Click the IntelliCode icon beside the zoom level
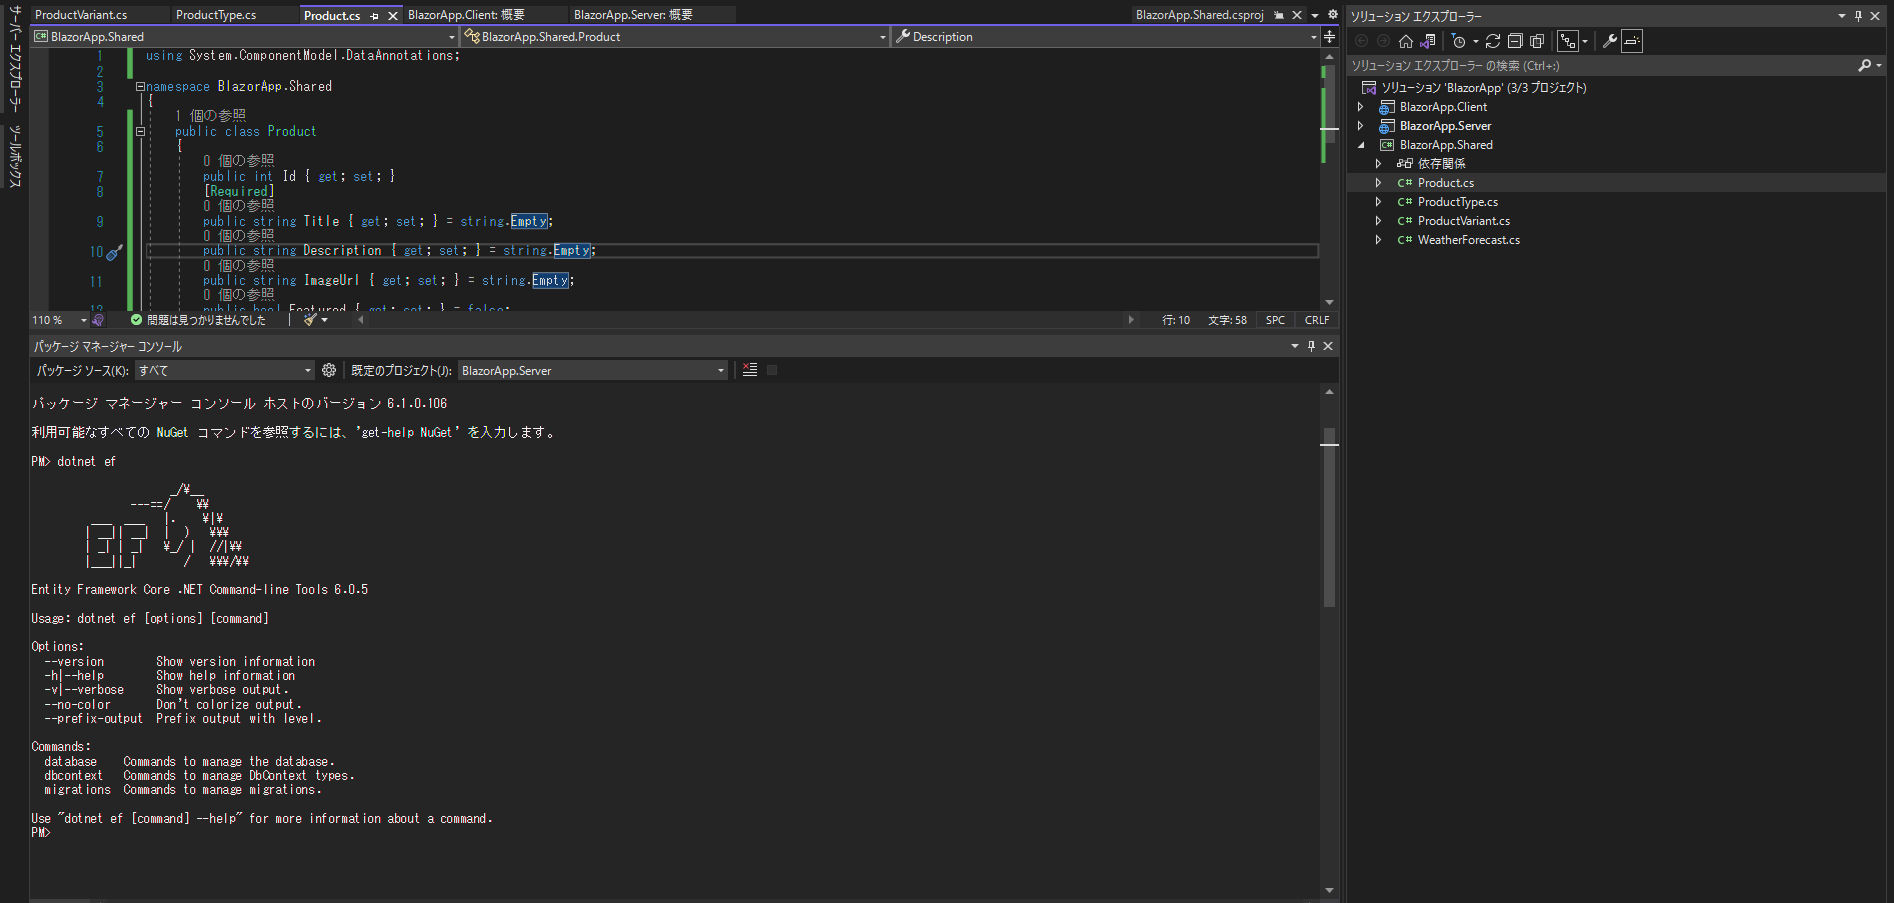This screenshot has height=903, width=1894. [x=98, y=320]
